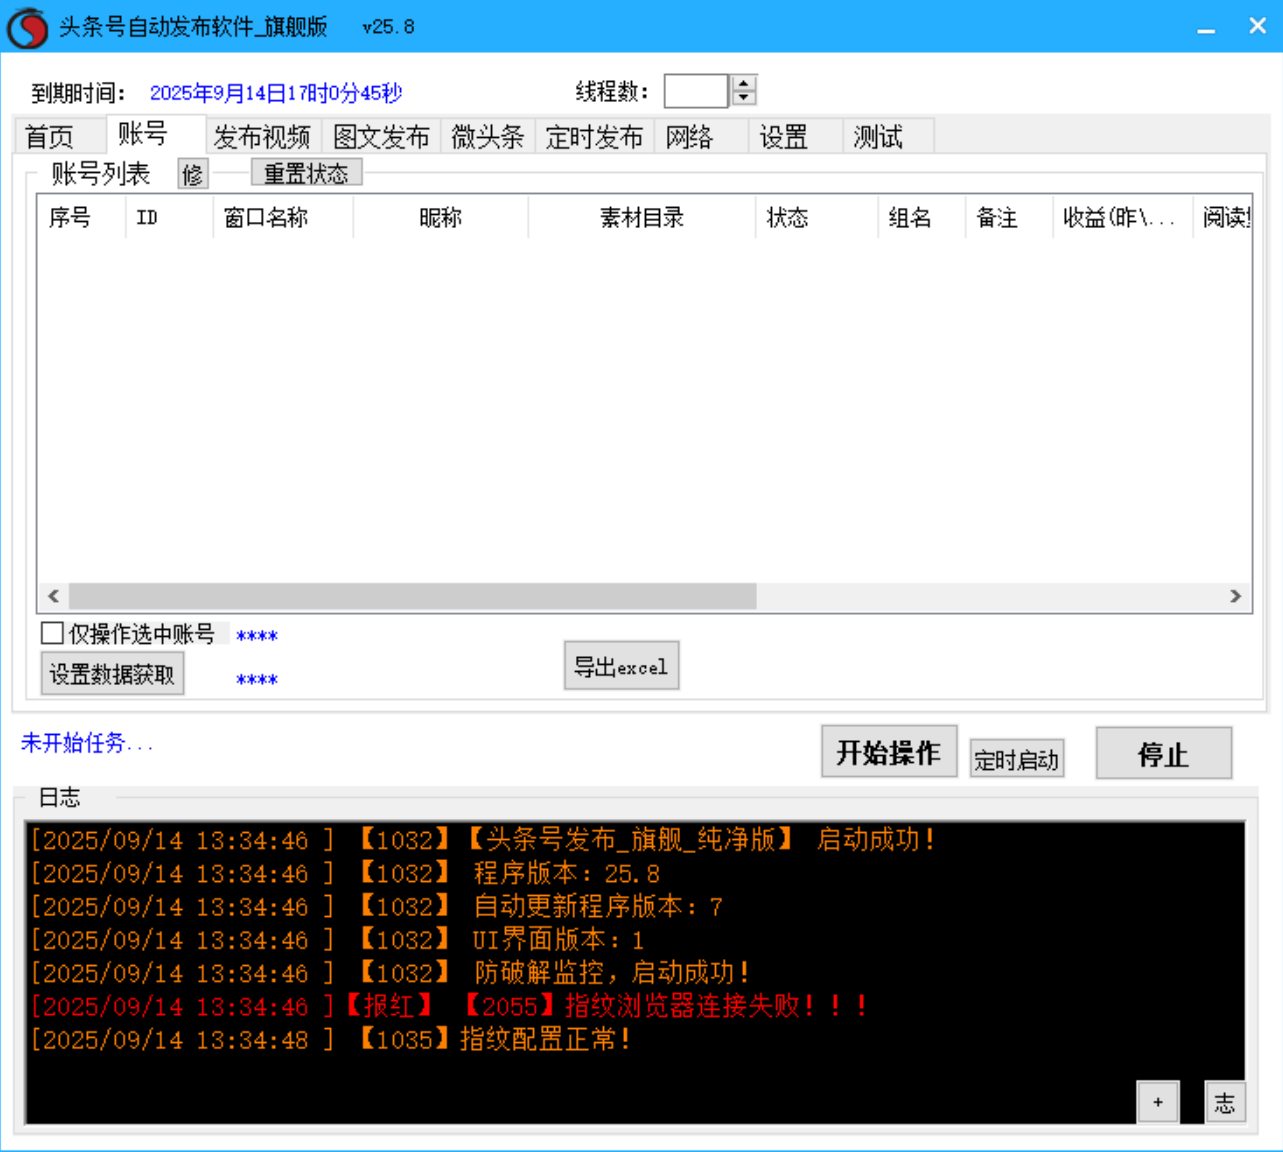
Task: Open the 定时发布 tab
Action: [x=594, y=136]
